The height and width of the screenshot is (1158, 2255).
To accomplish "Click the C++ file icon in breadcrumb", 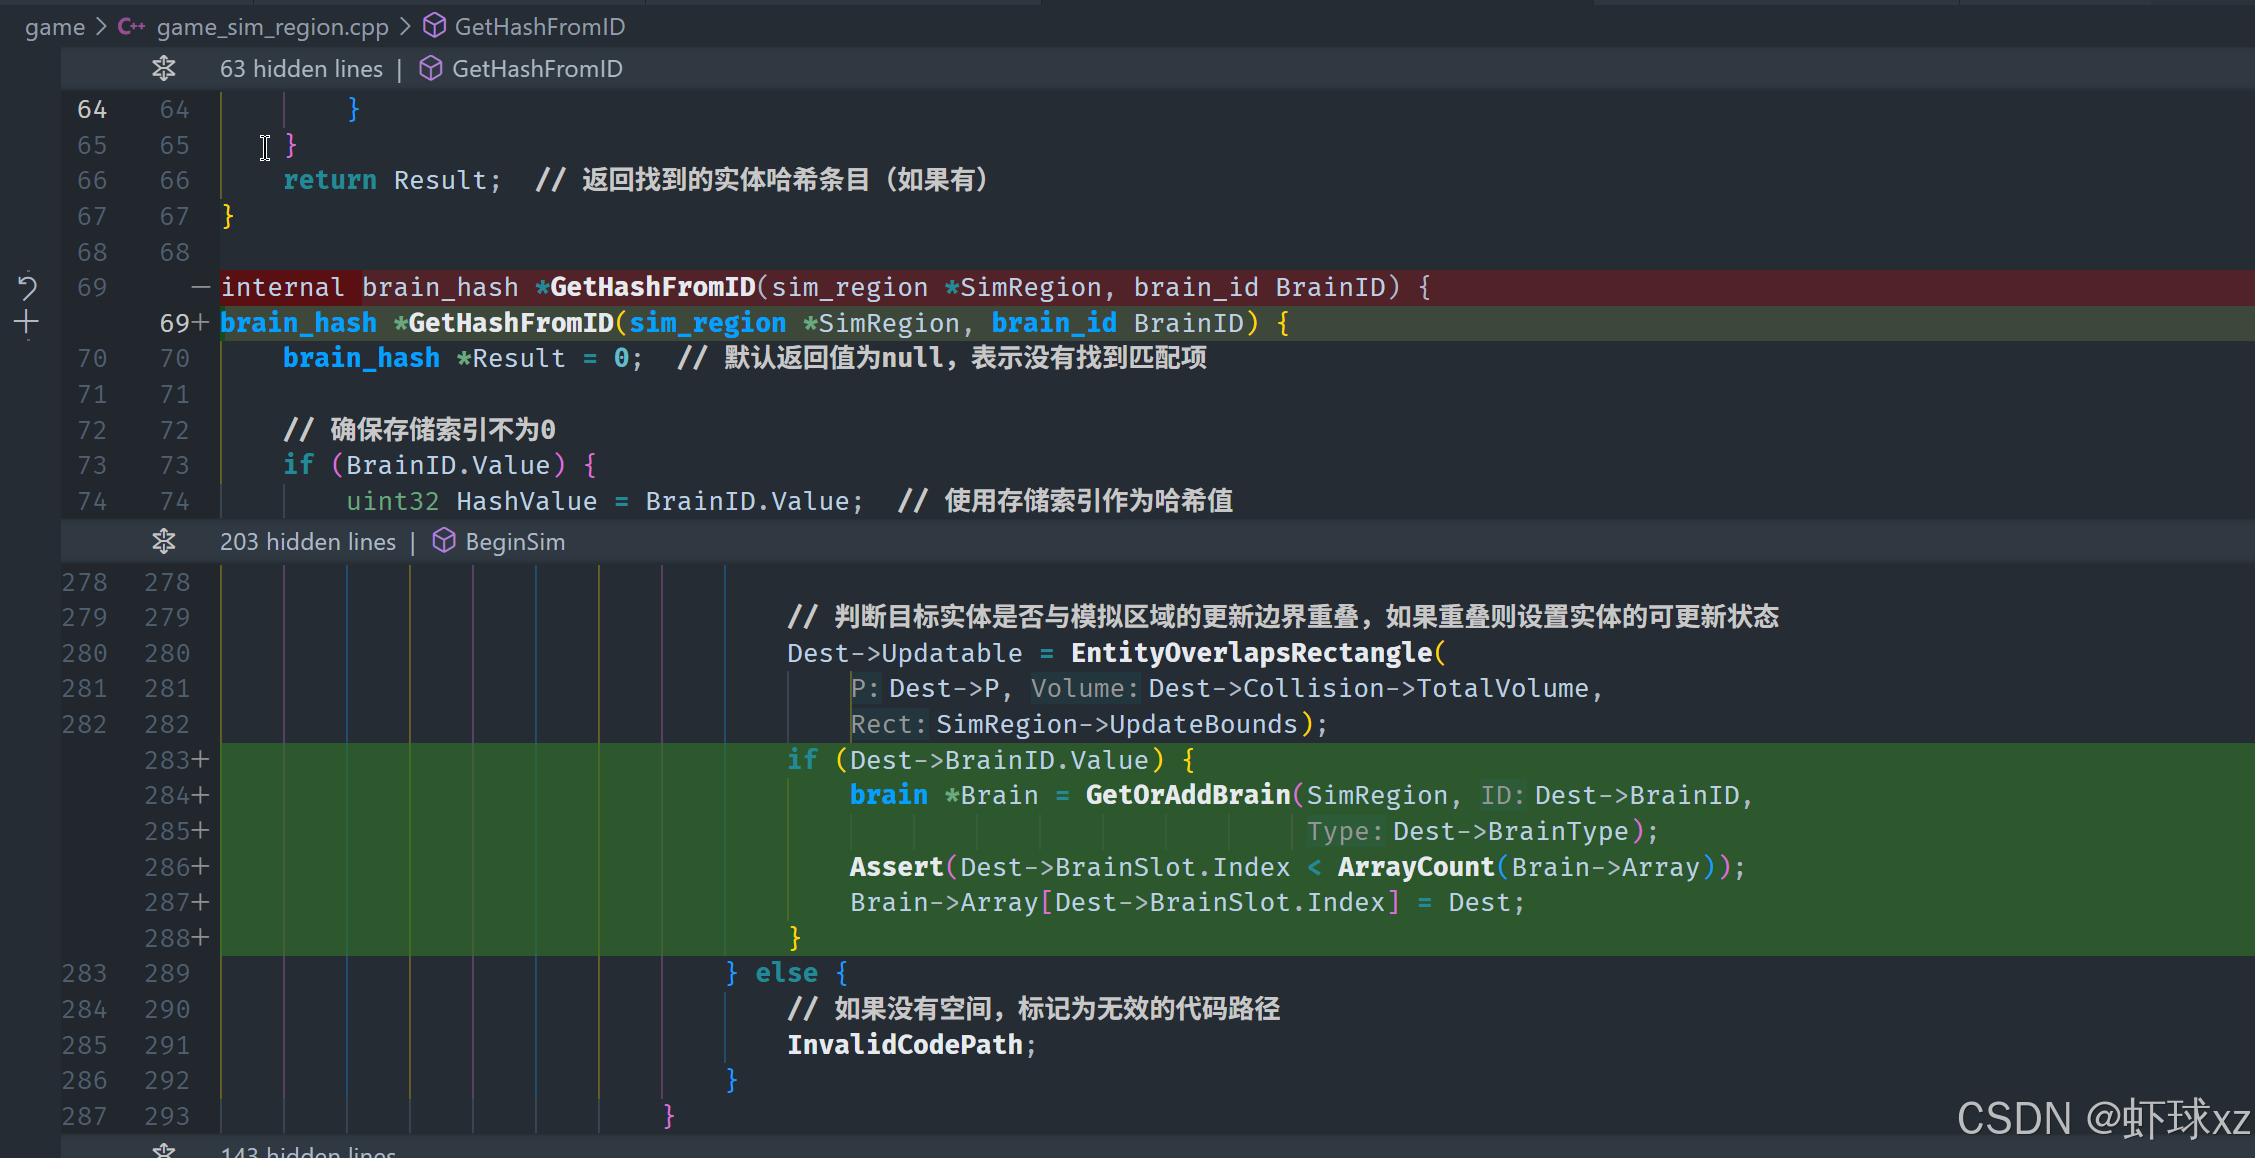I will 131,27.
